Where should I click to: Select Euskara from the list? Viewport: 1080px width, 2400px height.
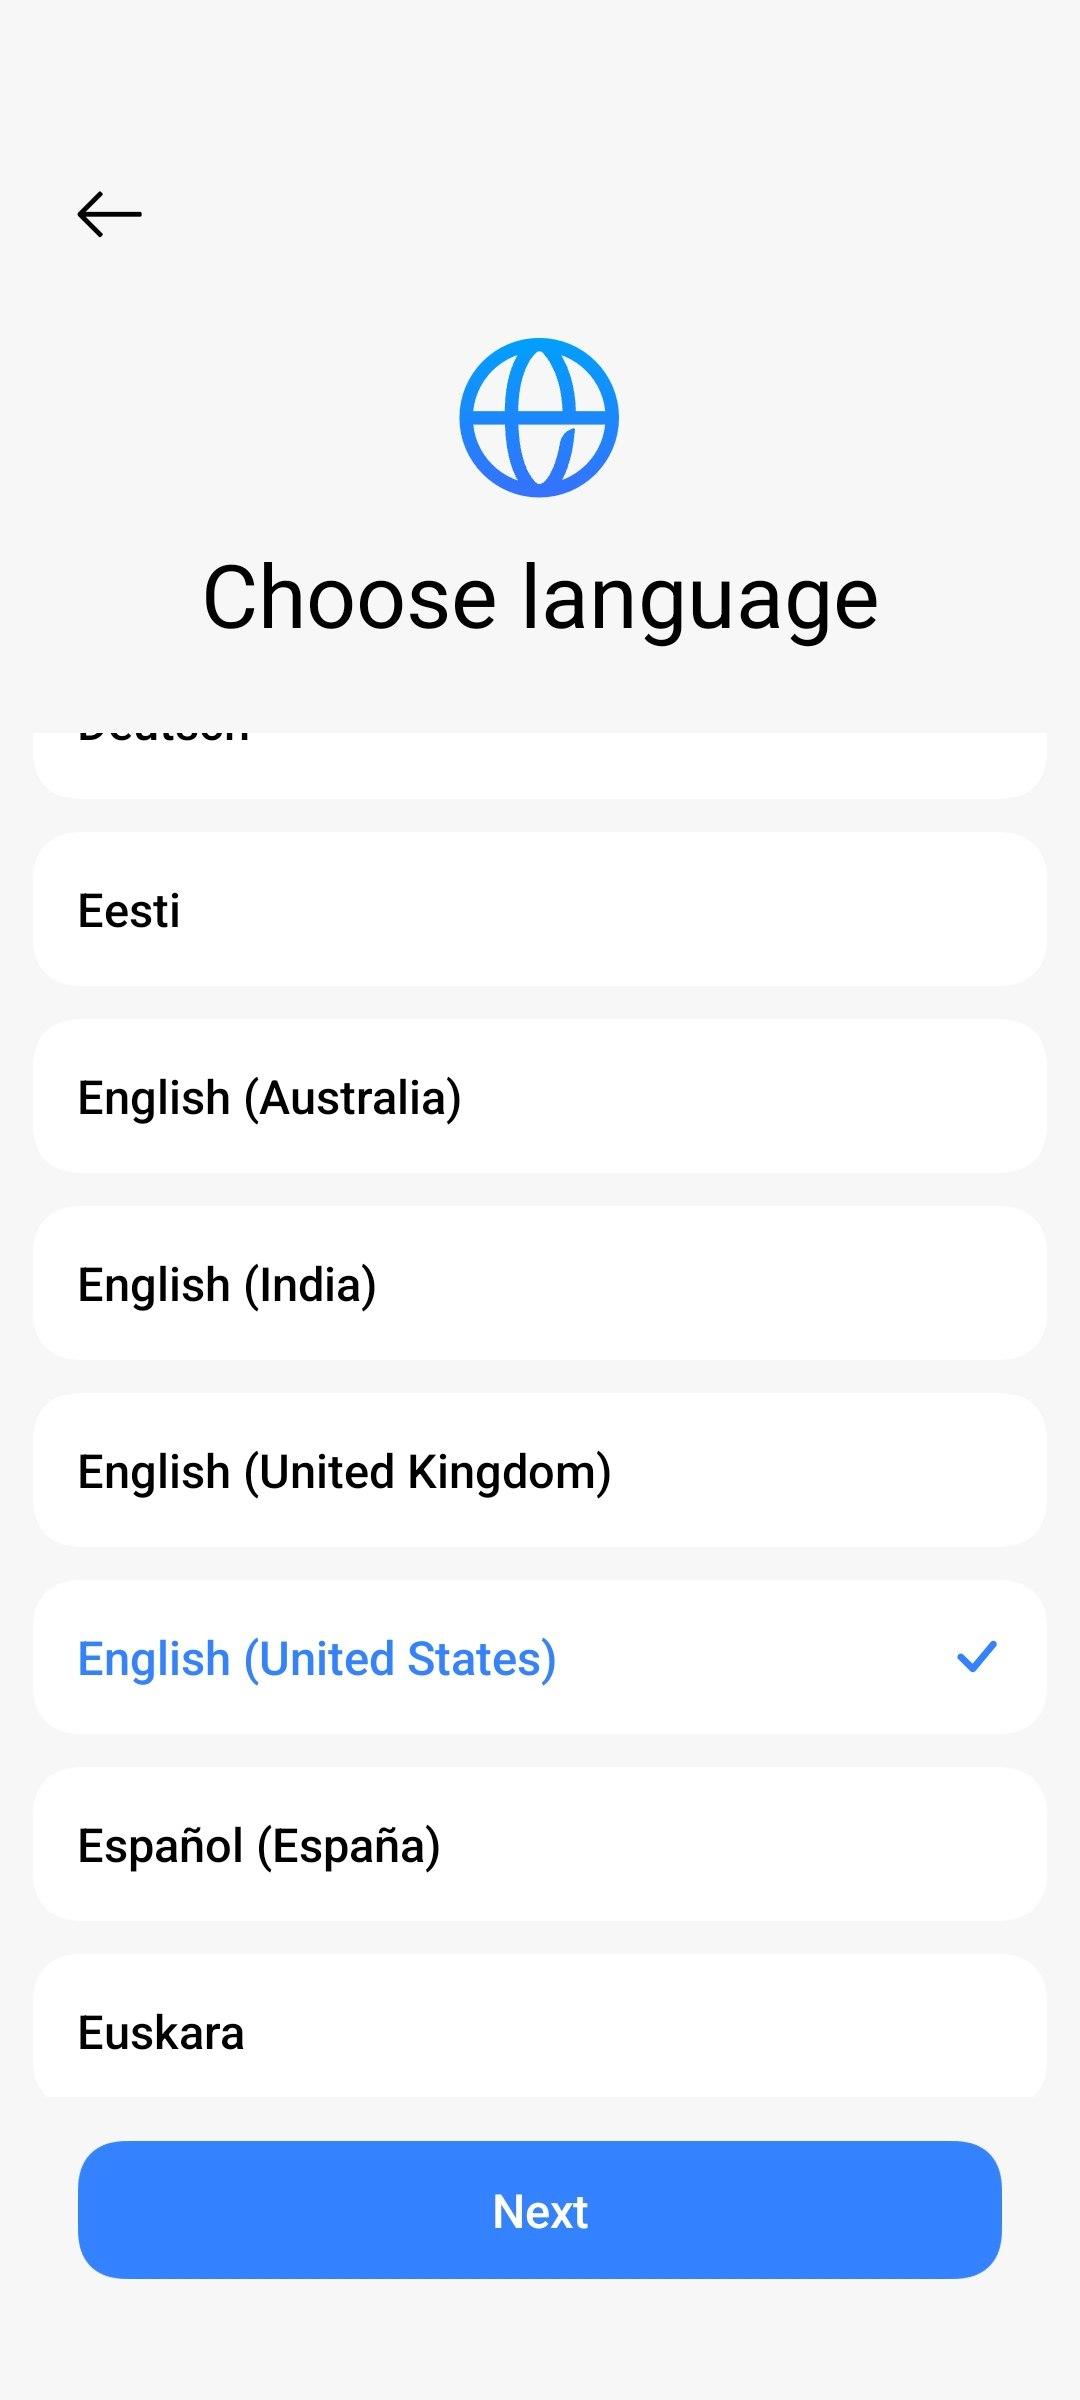coord(540,2030)
